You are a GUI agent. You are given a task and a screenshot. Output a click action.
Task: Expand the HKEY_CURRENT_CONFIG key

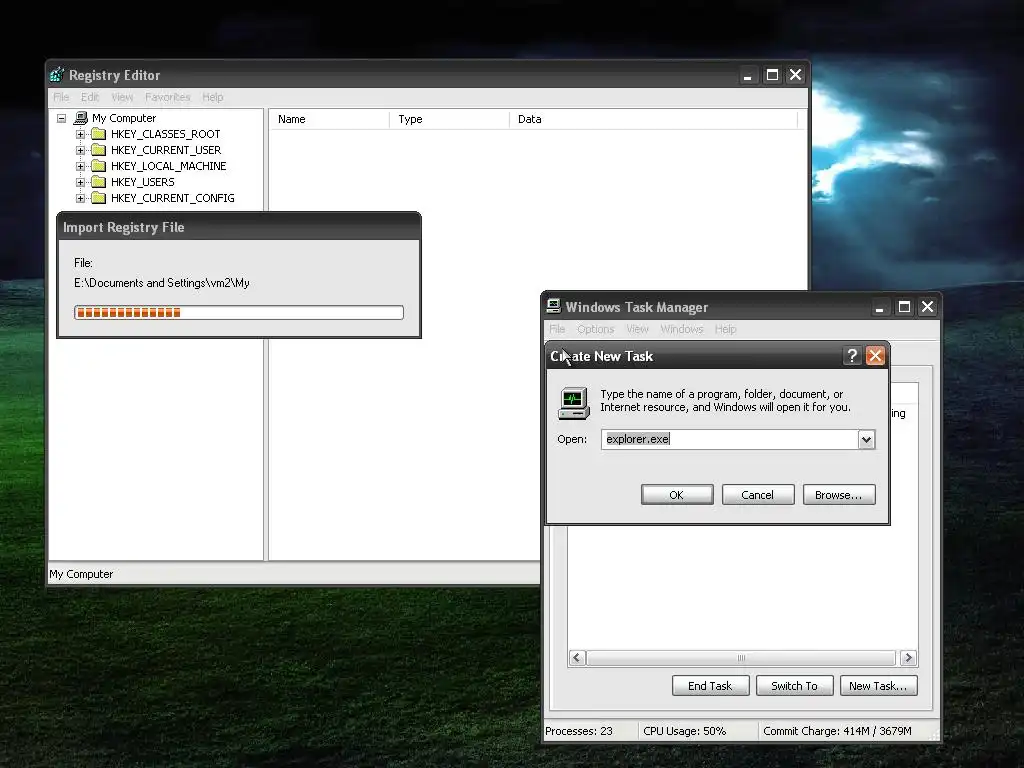(80, 199)
